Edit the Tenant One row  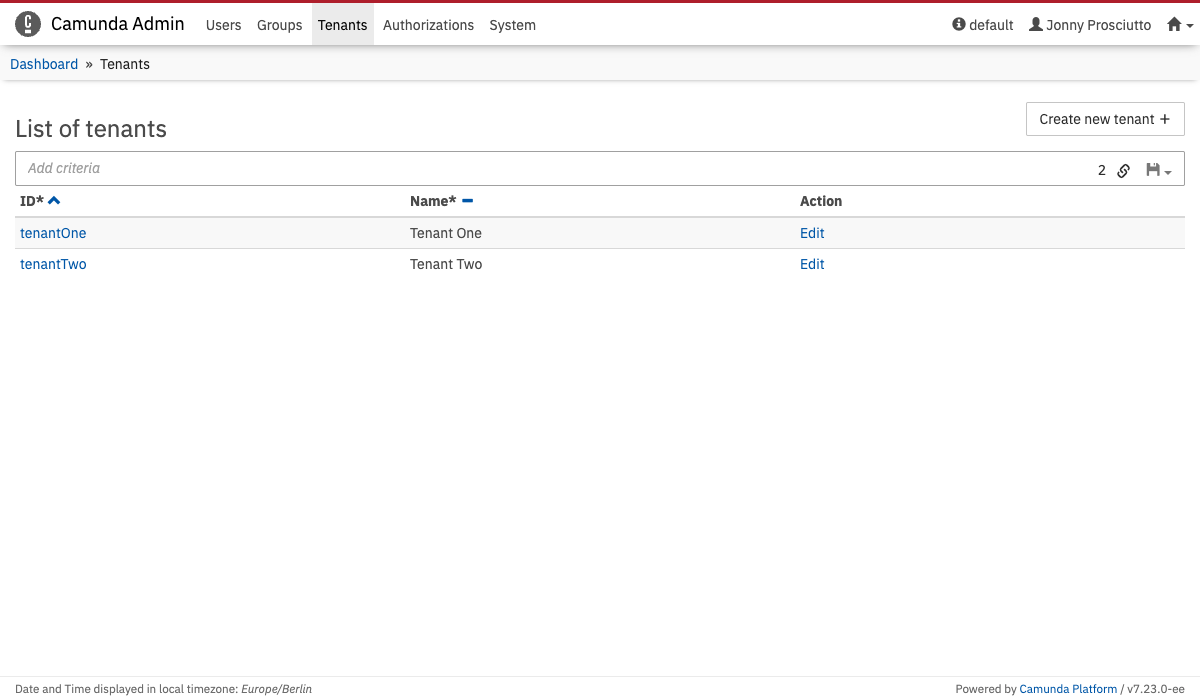812,233
